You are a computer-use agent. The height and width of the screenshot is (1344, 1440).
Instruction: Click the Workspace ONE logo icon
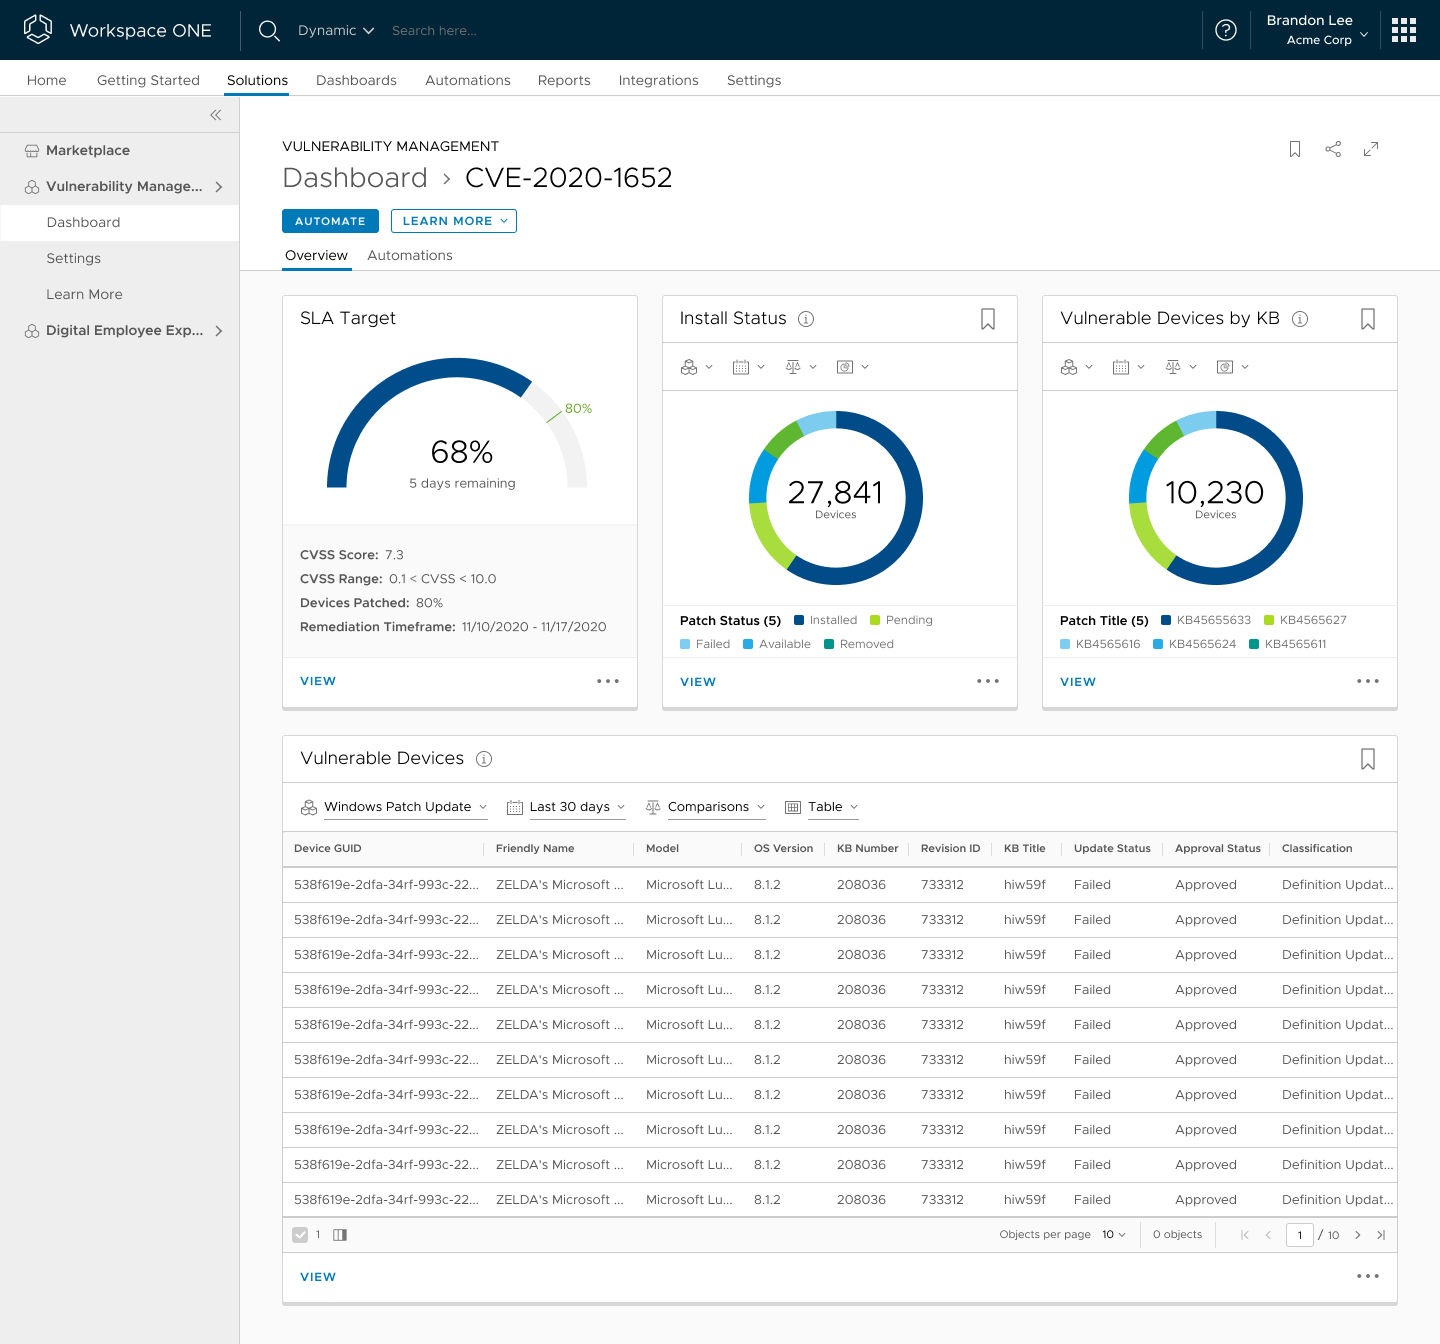coord(38,29)
